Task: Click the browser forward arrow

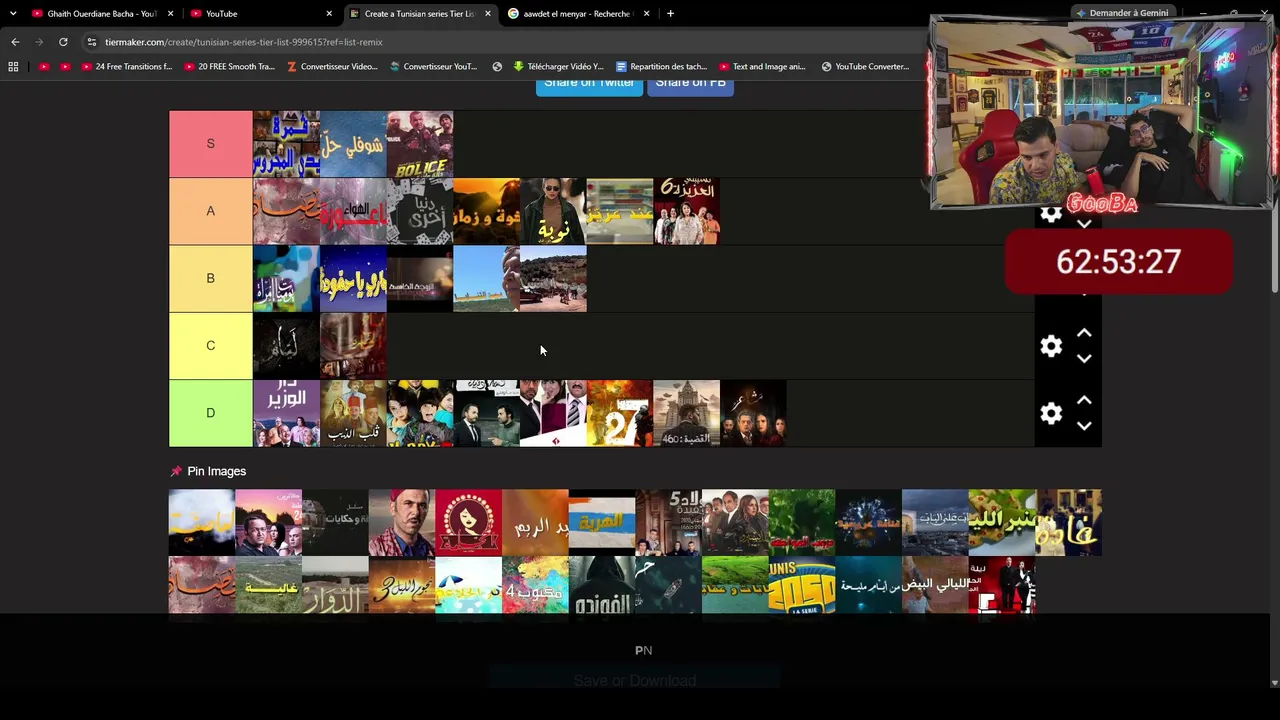Action: click(39, 42)
